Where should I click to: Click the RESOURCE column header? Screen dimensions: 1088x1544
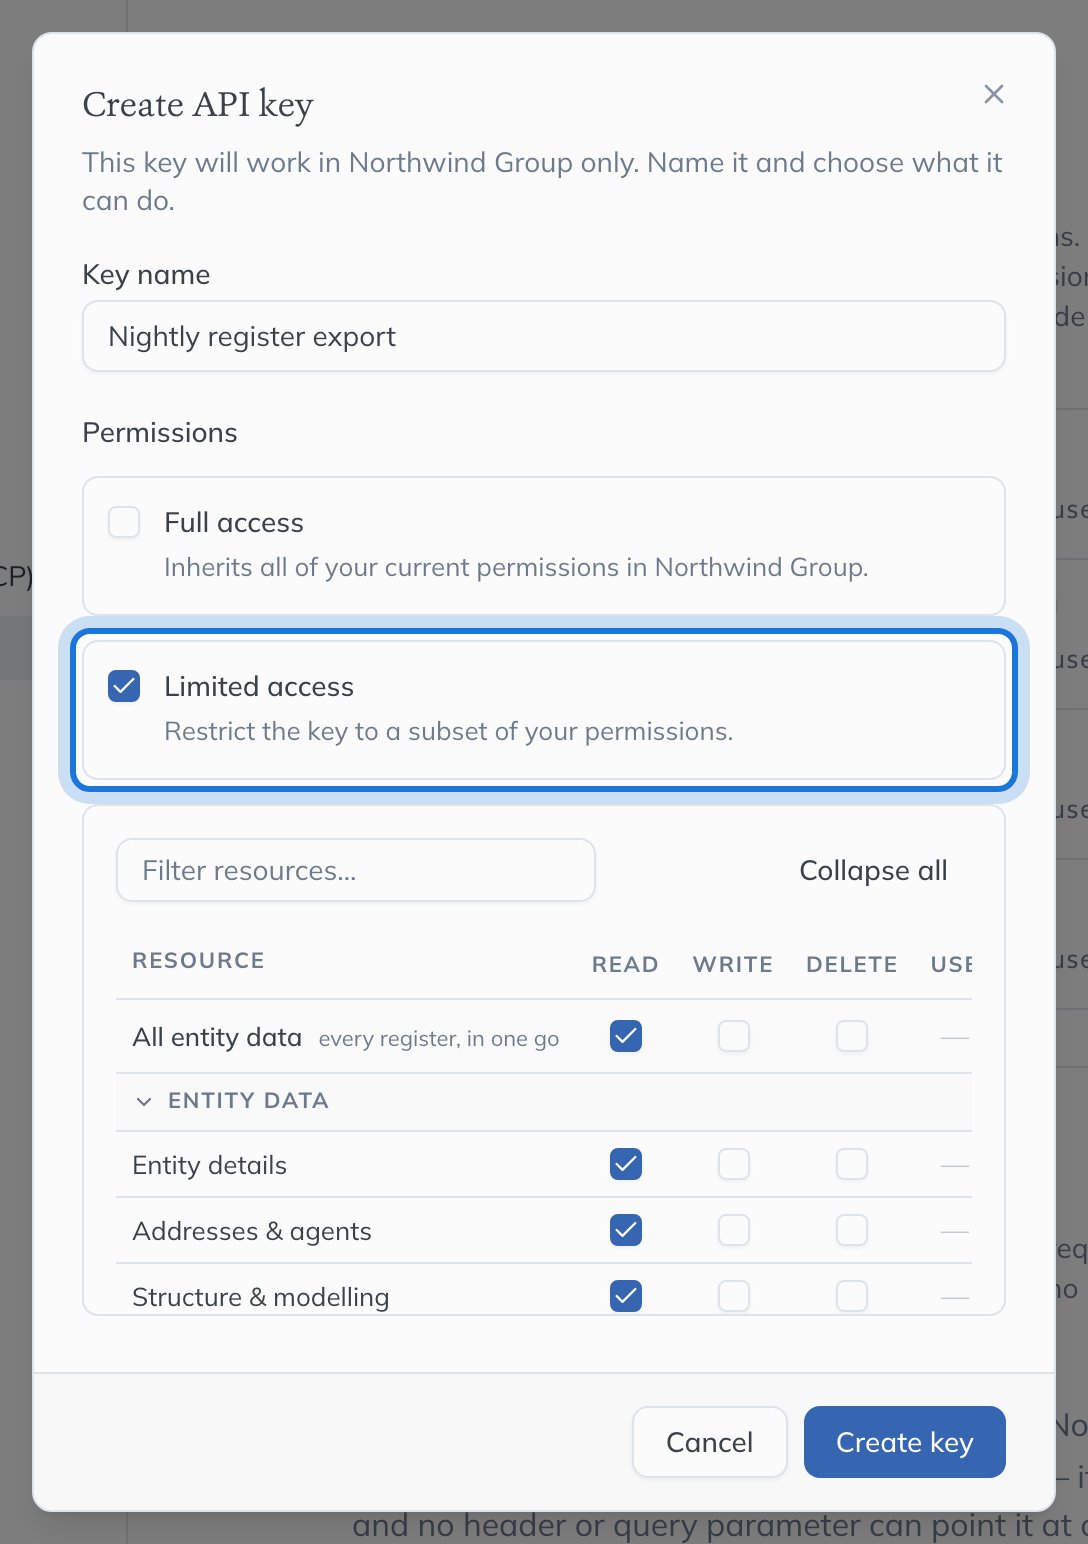pyautogui.click(x=199, y=960)
